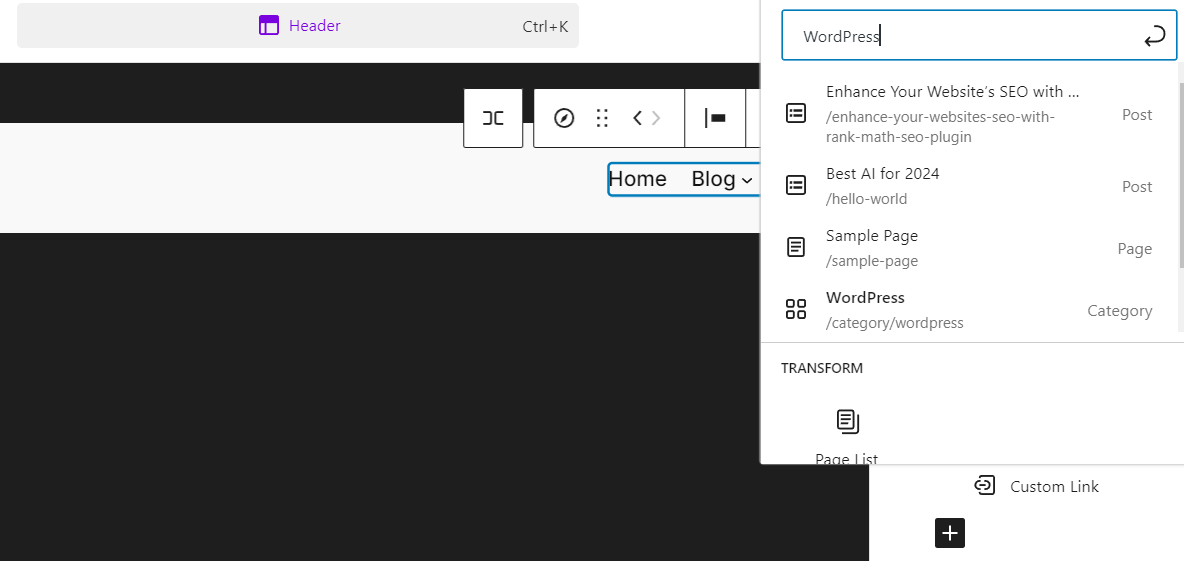The height and width of the screenshot is (561, 1184).
Task: Select the WordPress category suggestion
Action: click(969, 310)
